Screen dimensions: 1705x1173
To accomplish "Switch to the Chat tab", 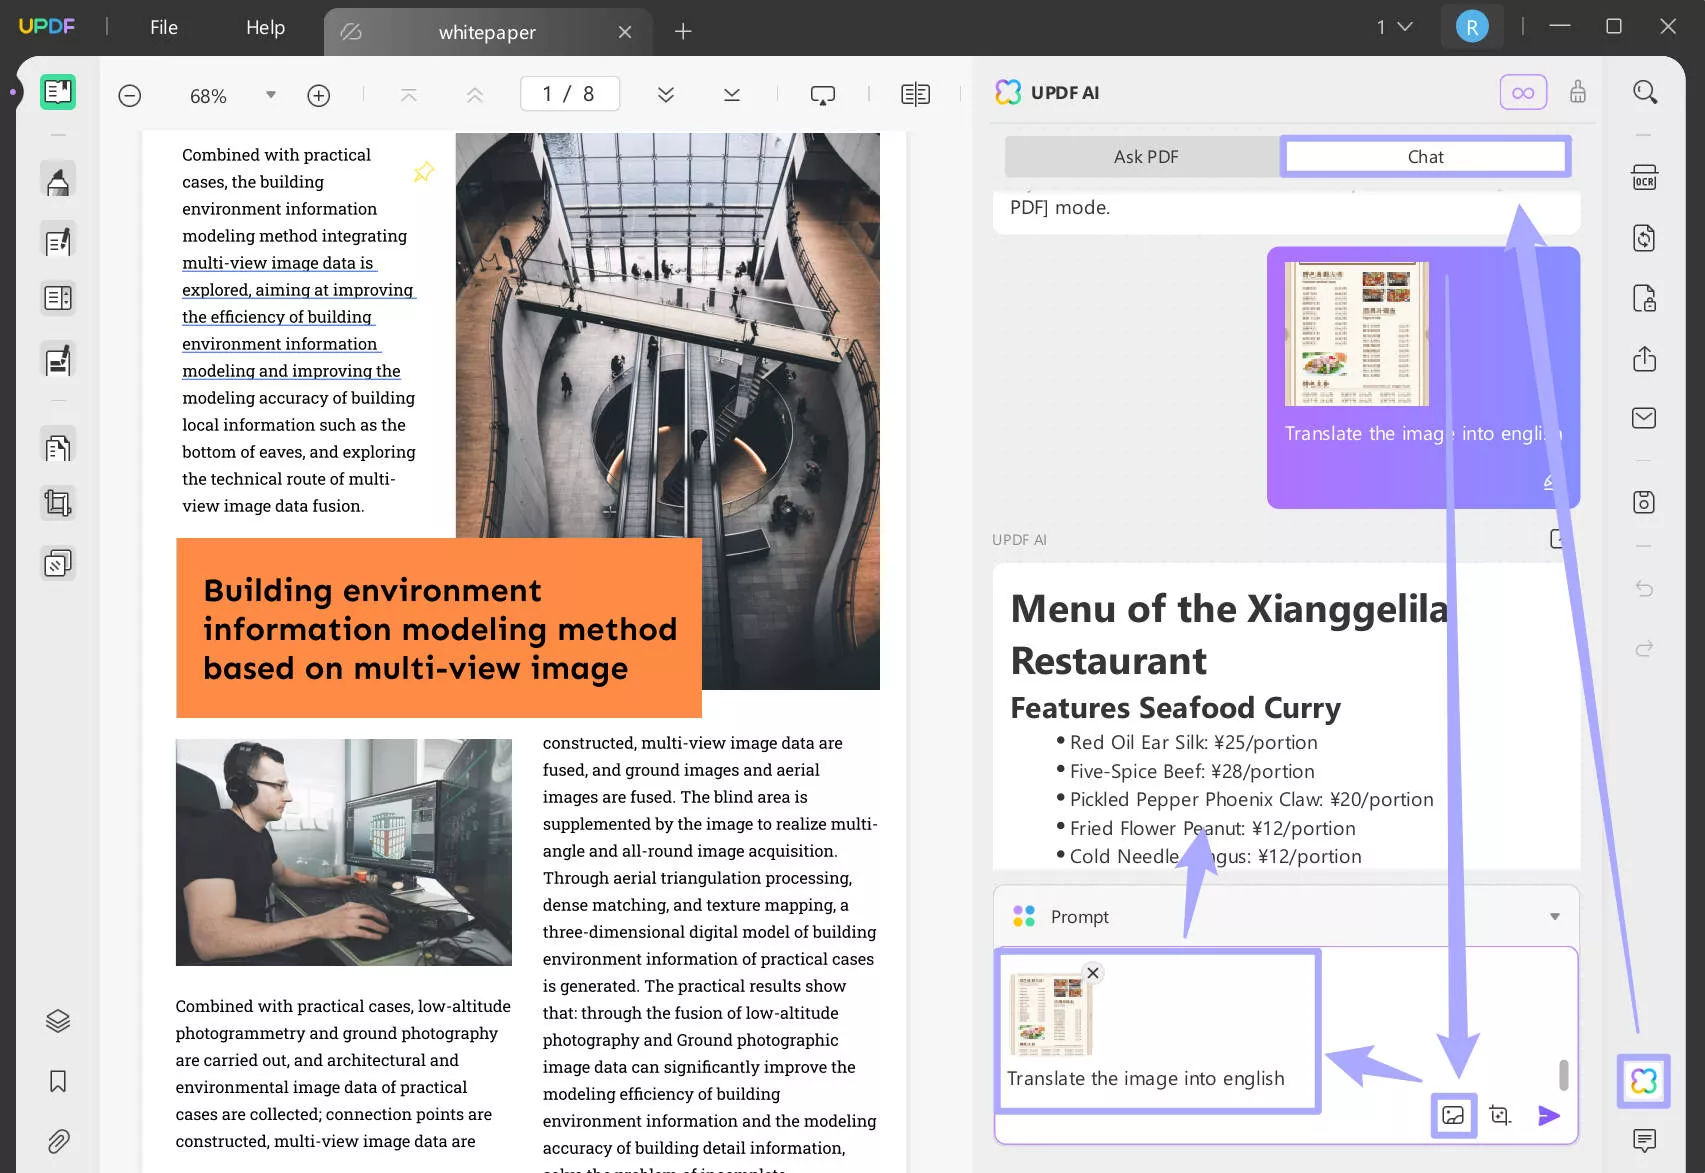I will pos(1425,157).
